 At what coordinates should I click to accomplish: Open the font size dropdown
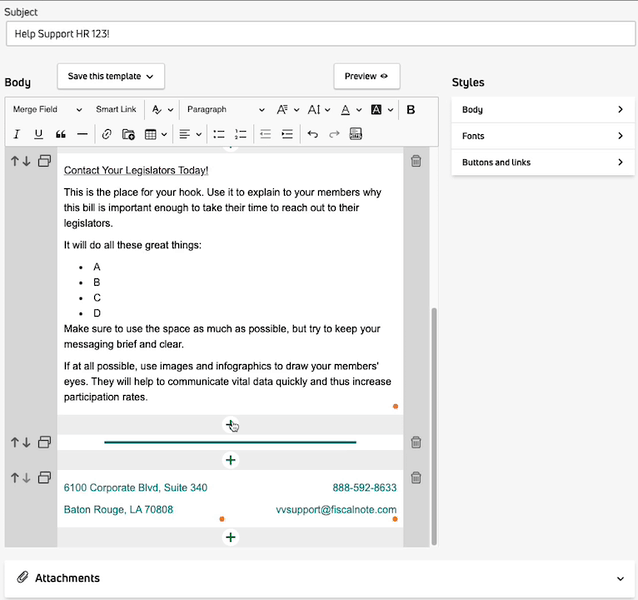pos(319,109)
